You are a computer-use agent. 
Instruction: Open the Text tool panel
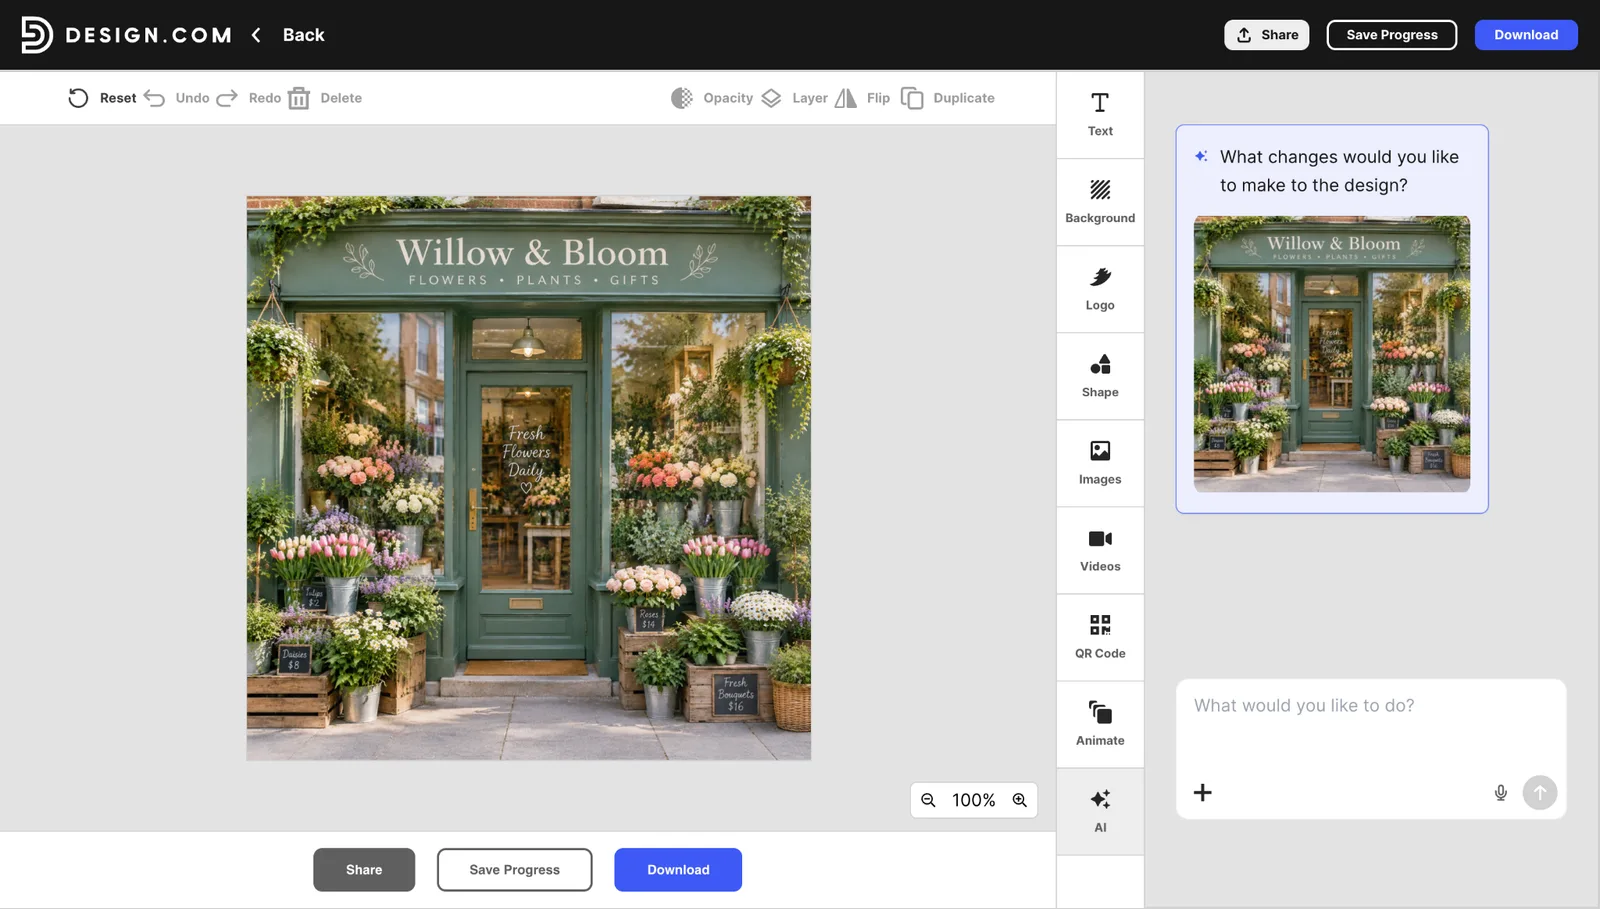1100,115
